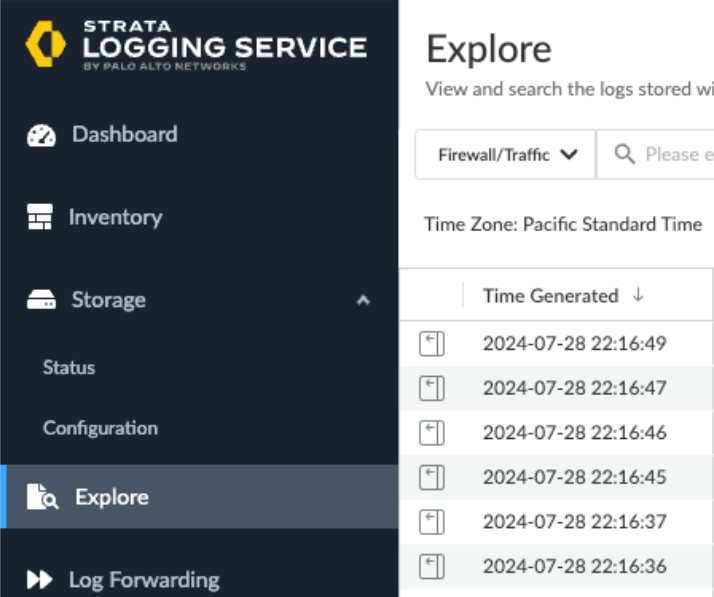Open the Status page under Storage

click(69, 368)
